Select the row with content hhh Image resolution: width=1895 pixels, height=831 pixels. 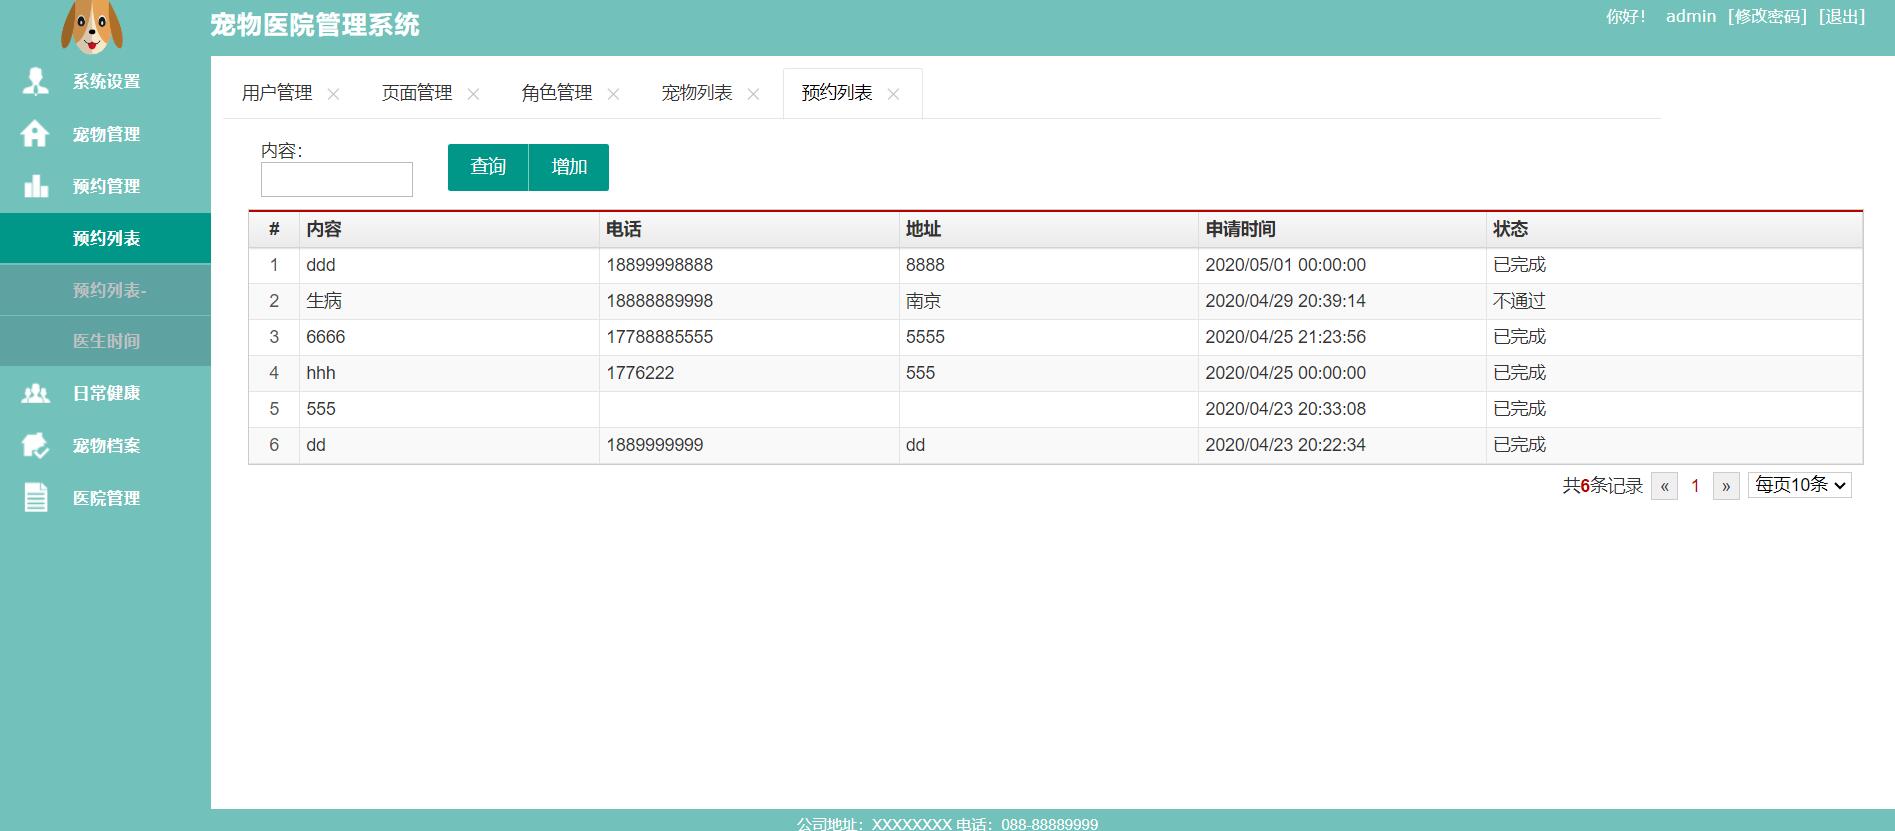click(1055, 373)
